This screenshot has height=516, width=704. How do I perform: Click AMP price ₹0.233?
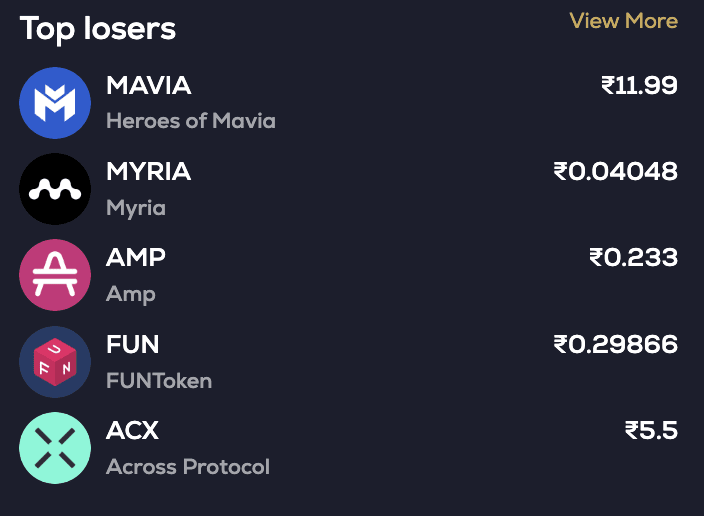[x=633, y=258]
